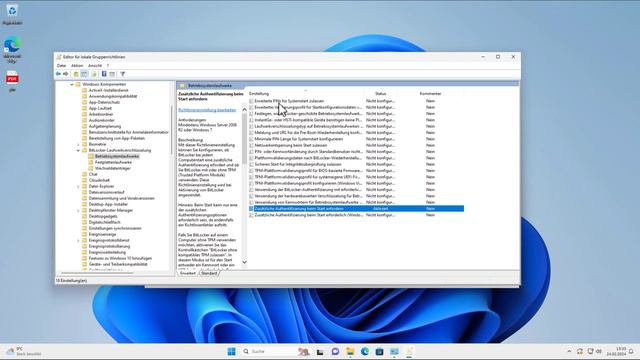Viewport: 640px width, 360px height.
Task: Switch to the Erweitert tab
Action: [x=188, y=273]
